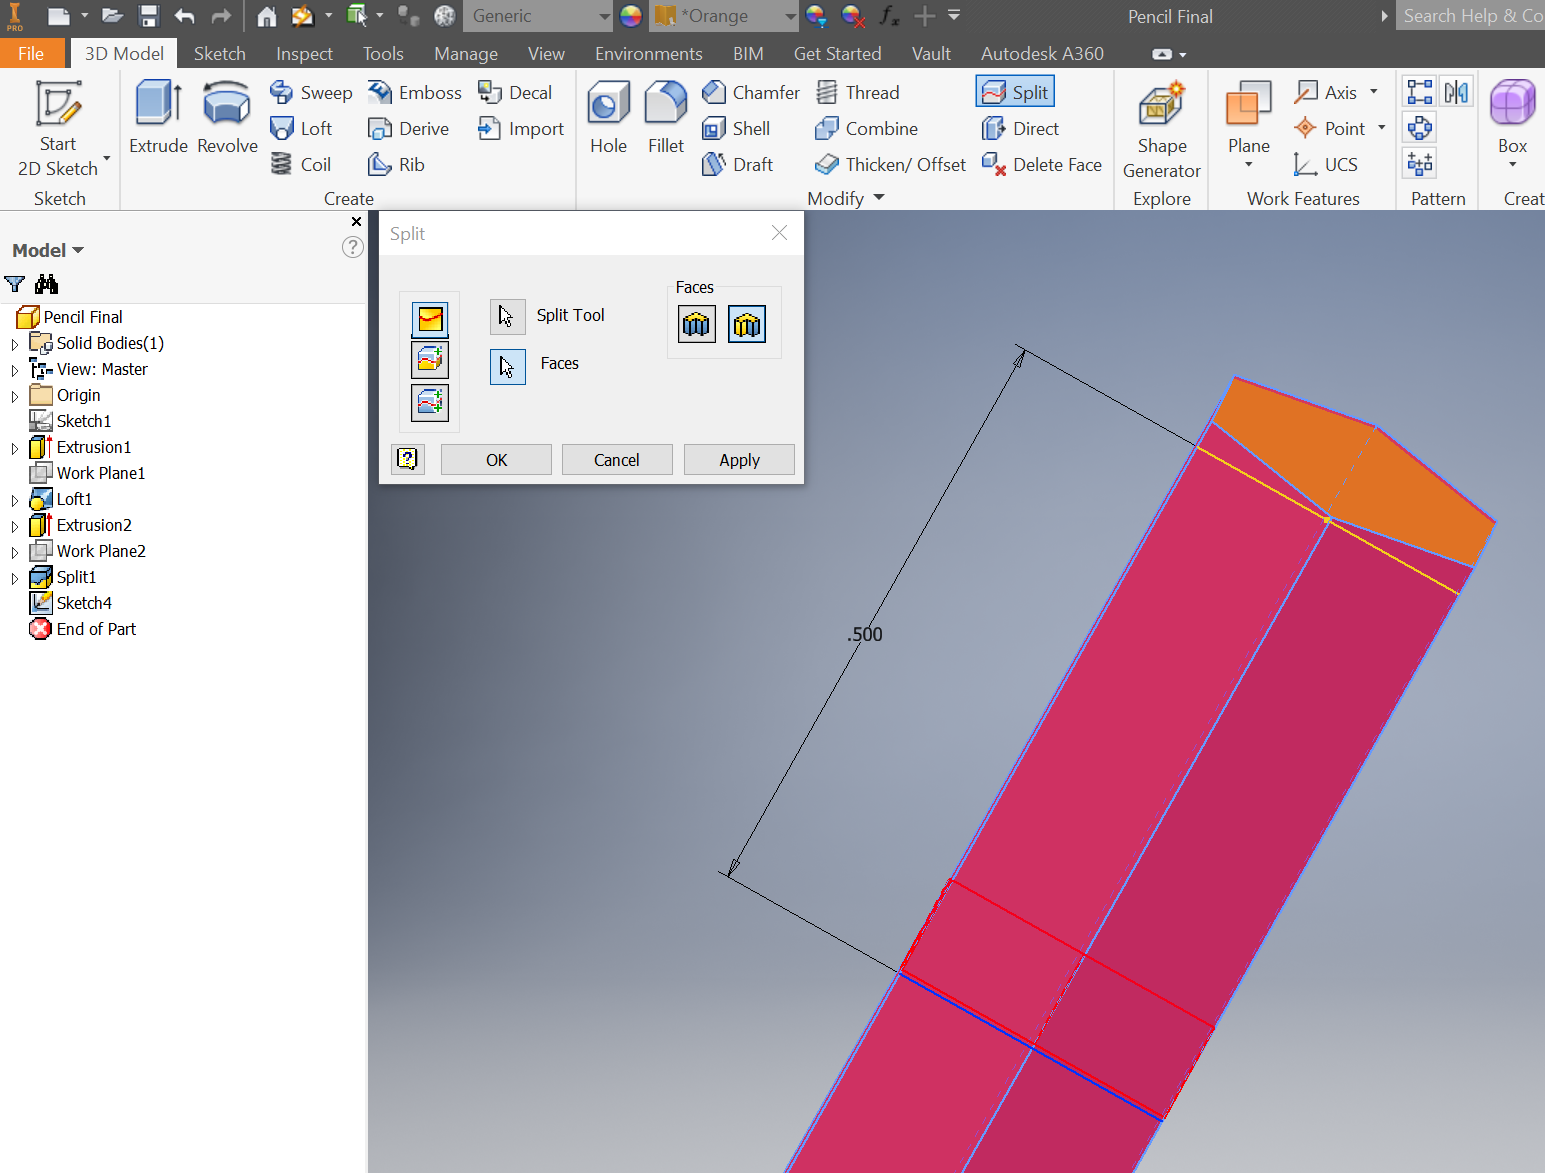The image size is (1545, 1173).
Task: Cancel the Split dialog
Action: pyautogui.click(x=616, y=459)
